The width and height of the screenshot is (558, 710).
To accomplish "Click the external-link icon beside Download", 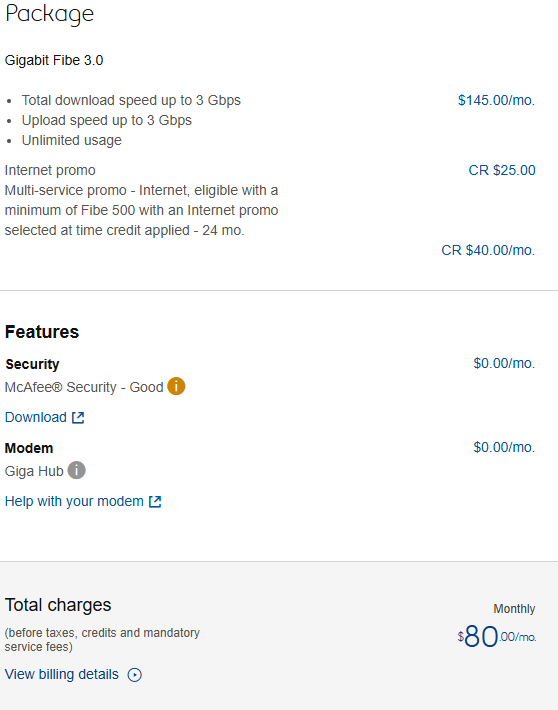I will click(78, 417).
